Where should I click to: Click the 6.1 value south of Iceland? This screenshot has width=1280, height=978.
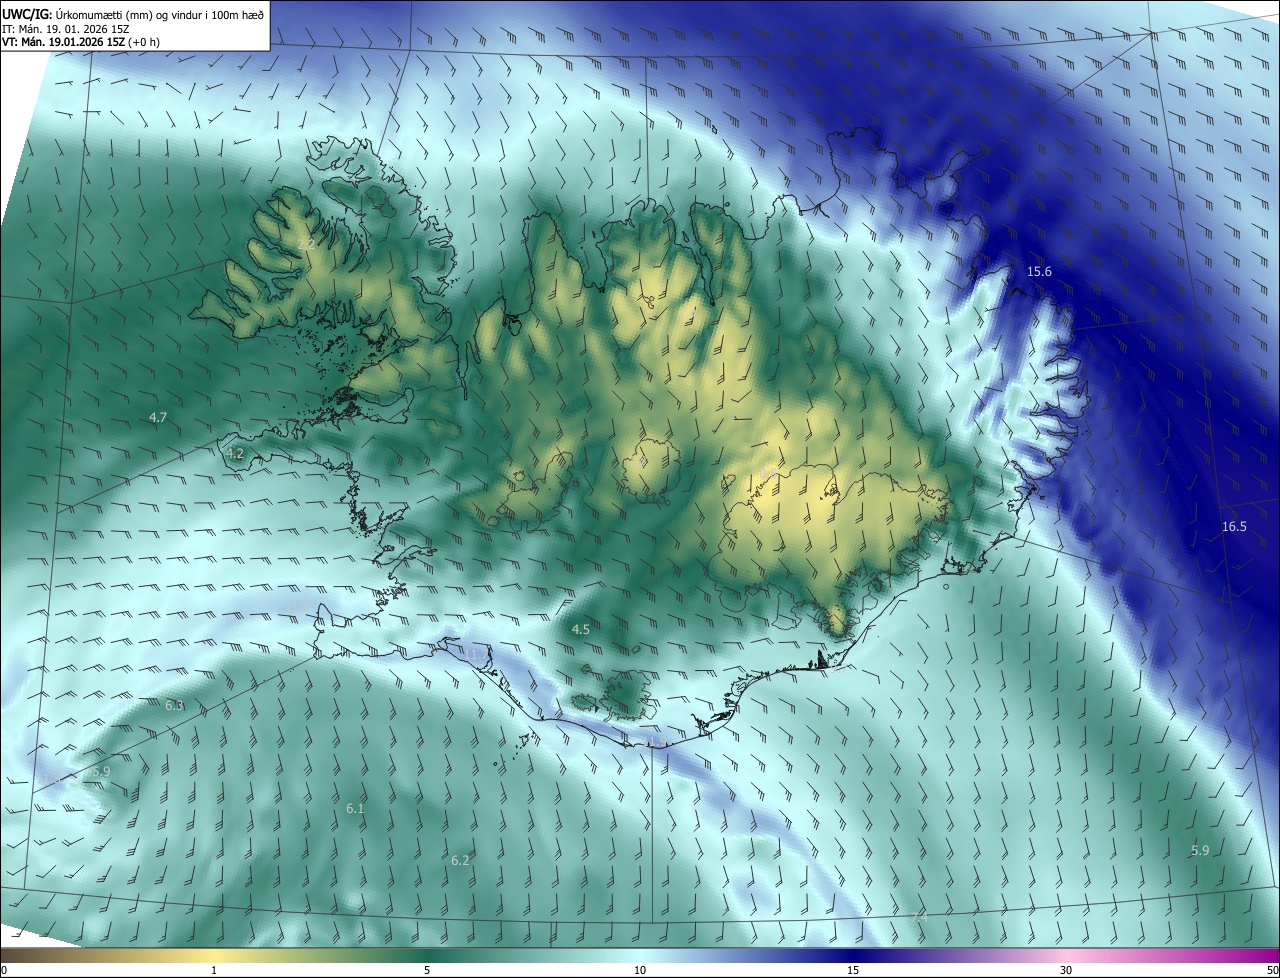[x=355, y=808]
